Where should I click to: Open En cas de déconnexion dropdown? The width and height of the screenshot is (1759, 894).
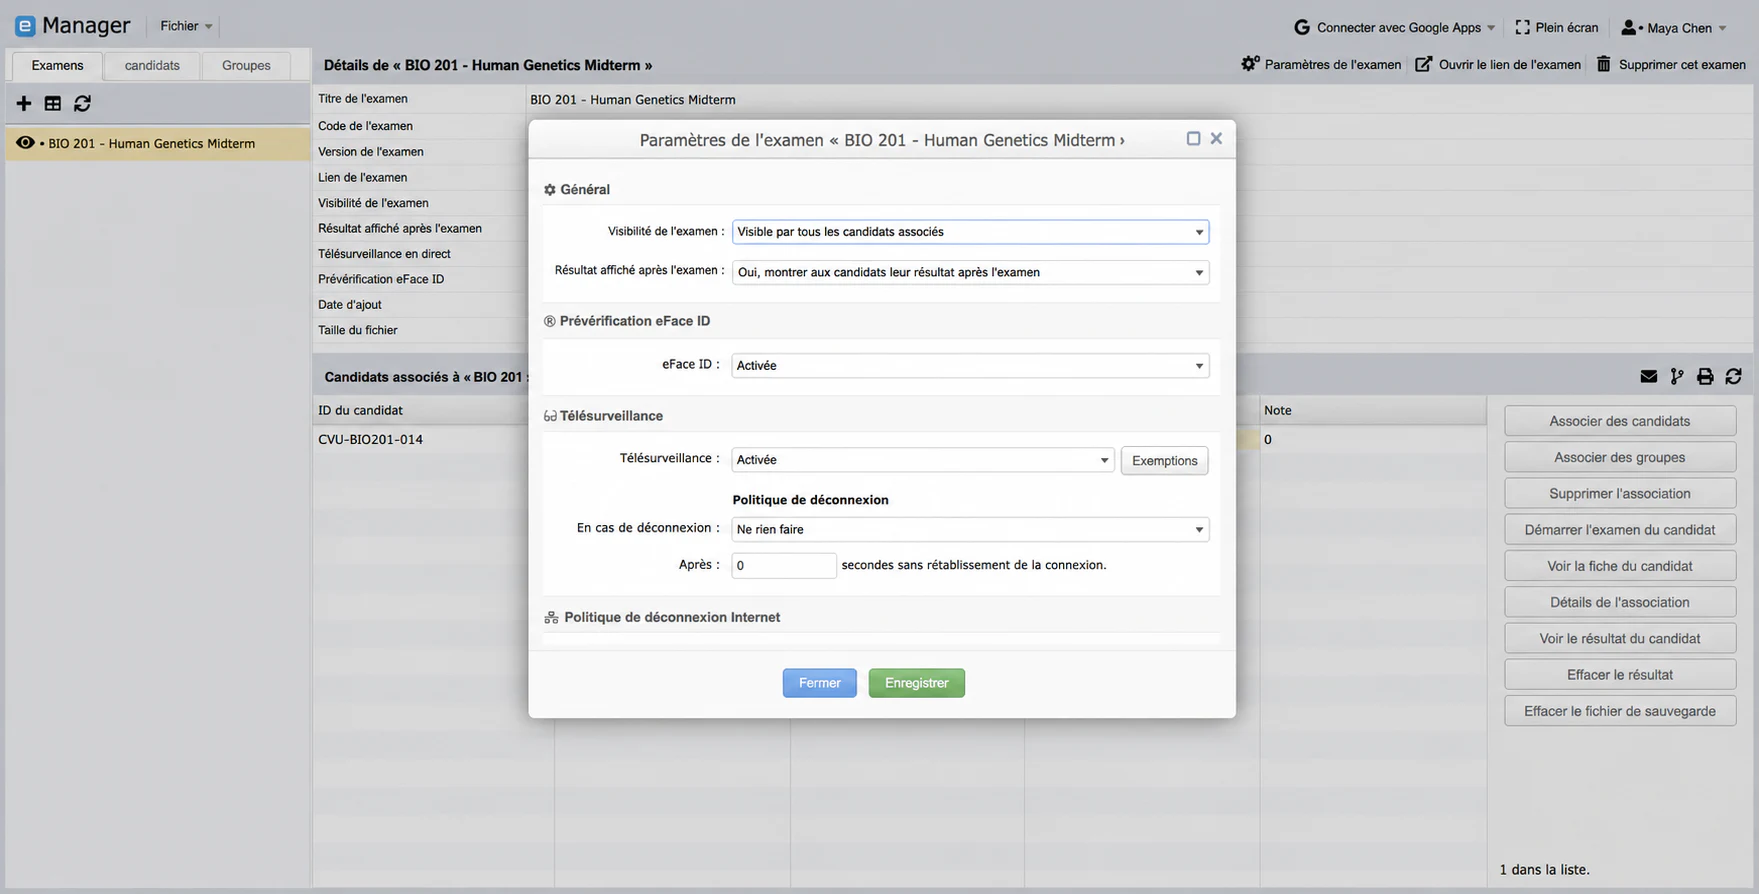pyautogui.click(x=970, y=529)
